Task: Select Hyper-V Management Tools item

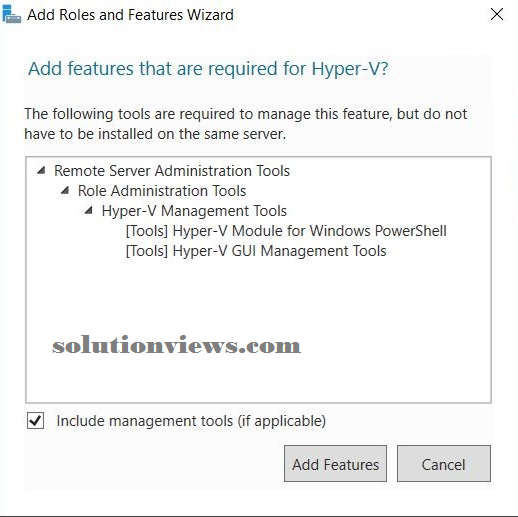Action: pos(194,211)
